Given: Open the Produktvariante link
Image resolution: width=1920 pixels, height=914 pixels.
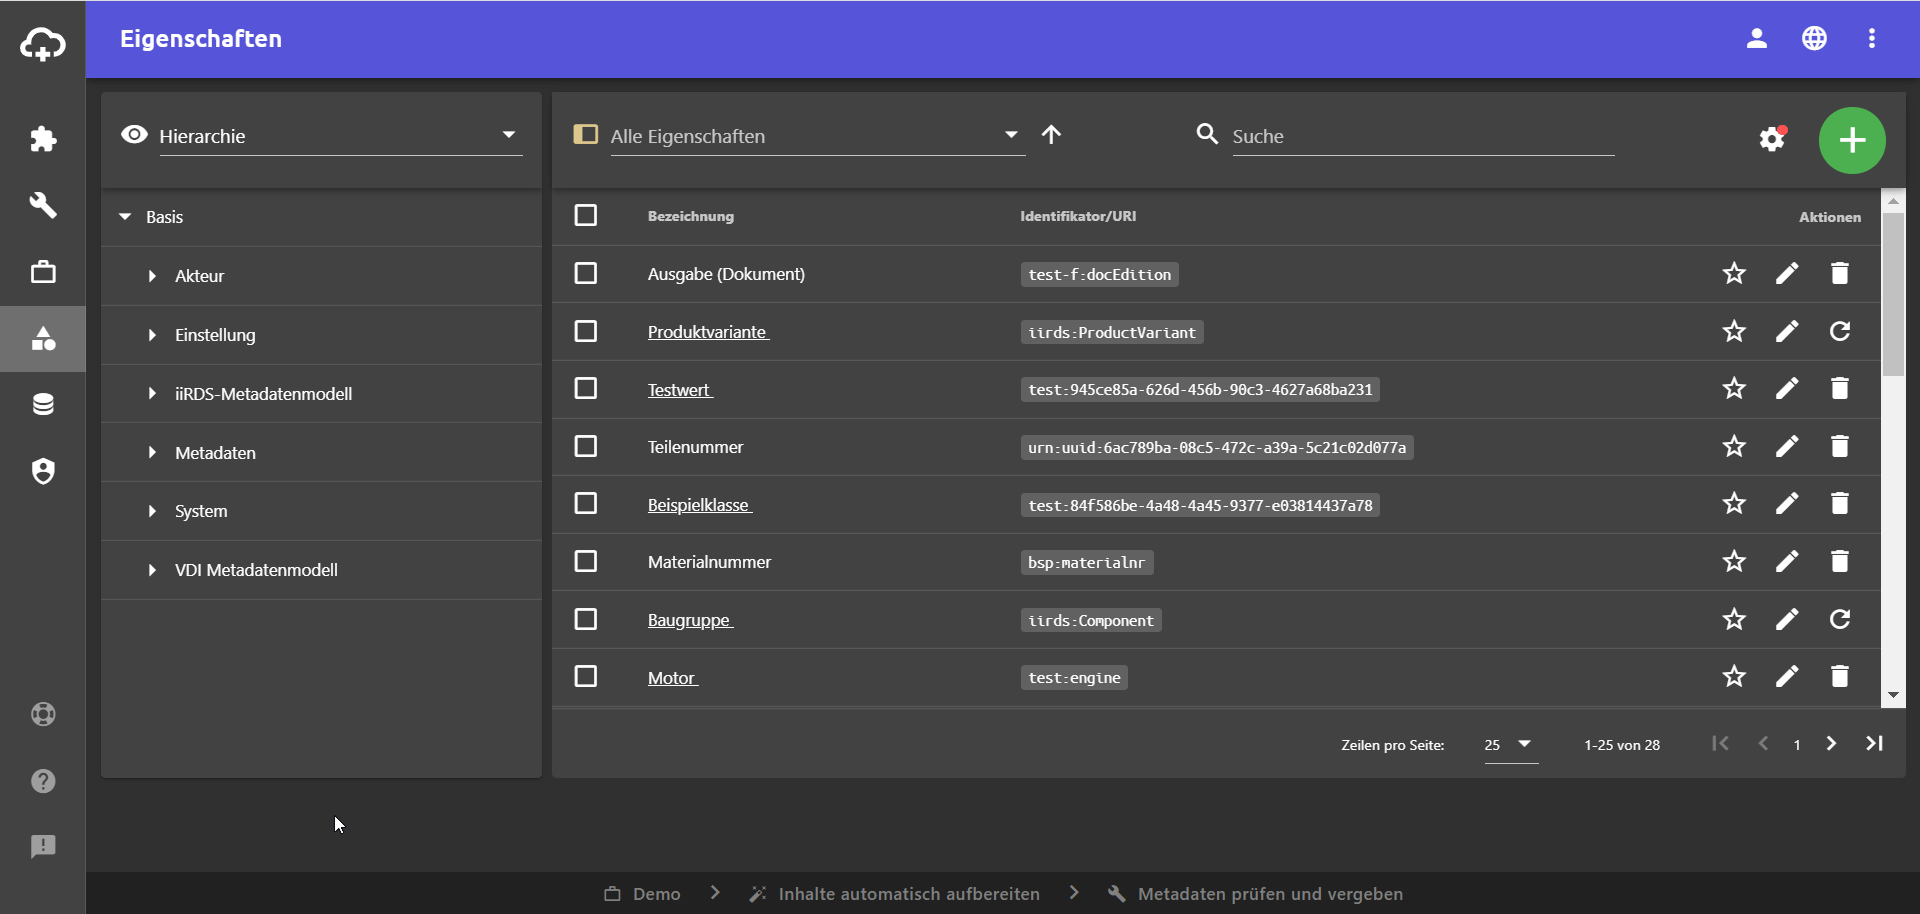Looking at the screenshot, I should [708, 332].
